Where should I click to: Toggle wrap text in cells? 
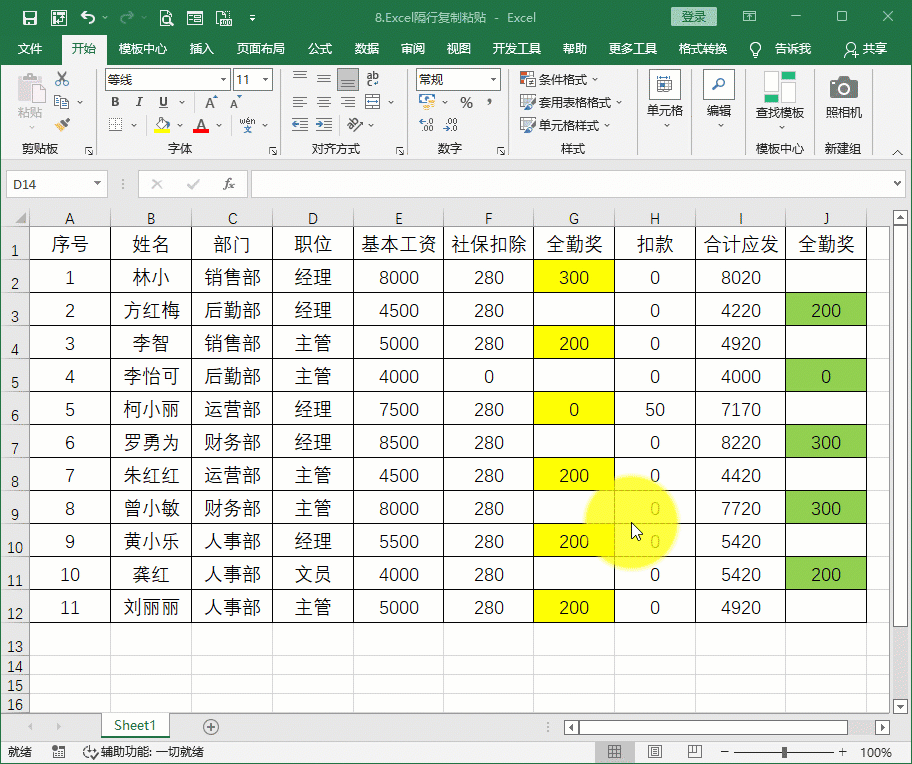pyautogui.click(x=372, y=78)
